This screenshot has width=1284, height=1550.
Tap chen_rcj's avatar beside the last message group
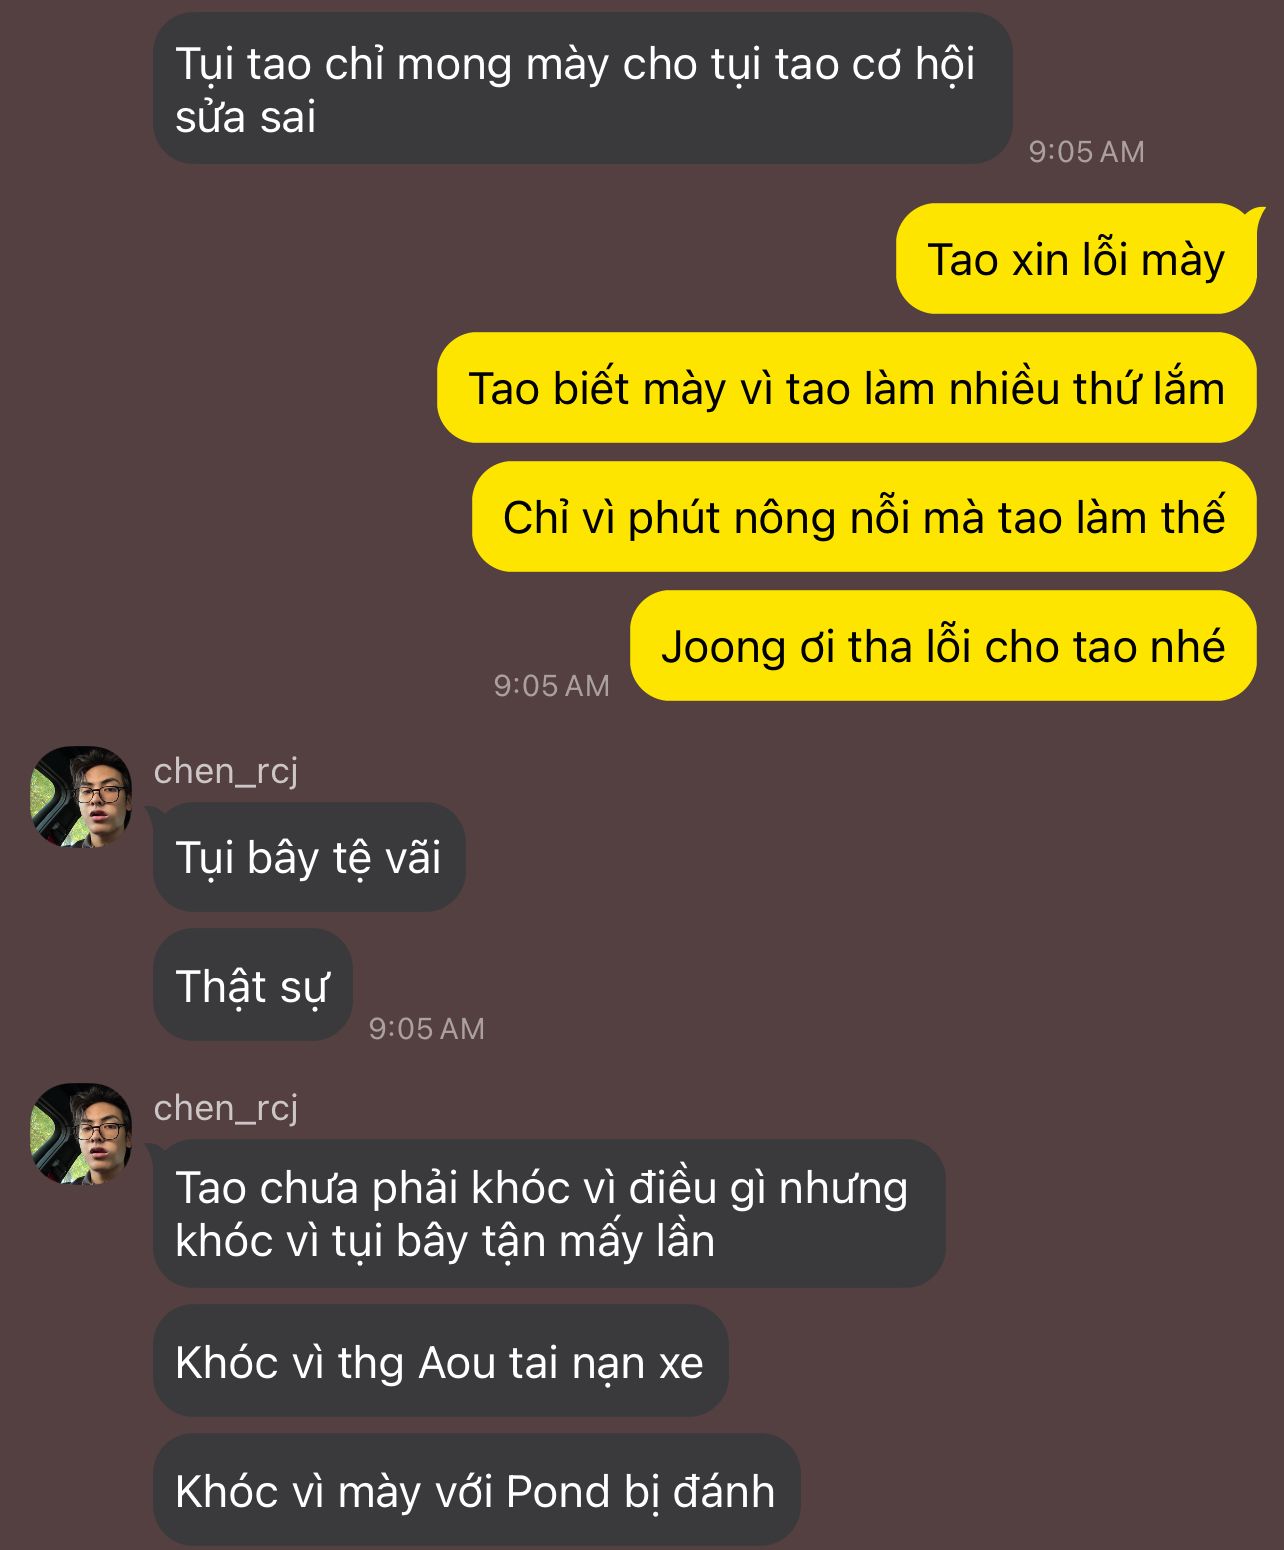click(x=81, y=1133)
